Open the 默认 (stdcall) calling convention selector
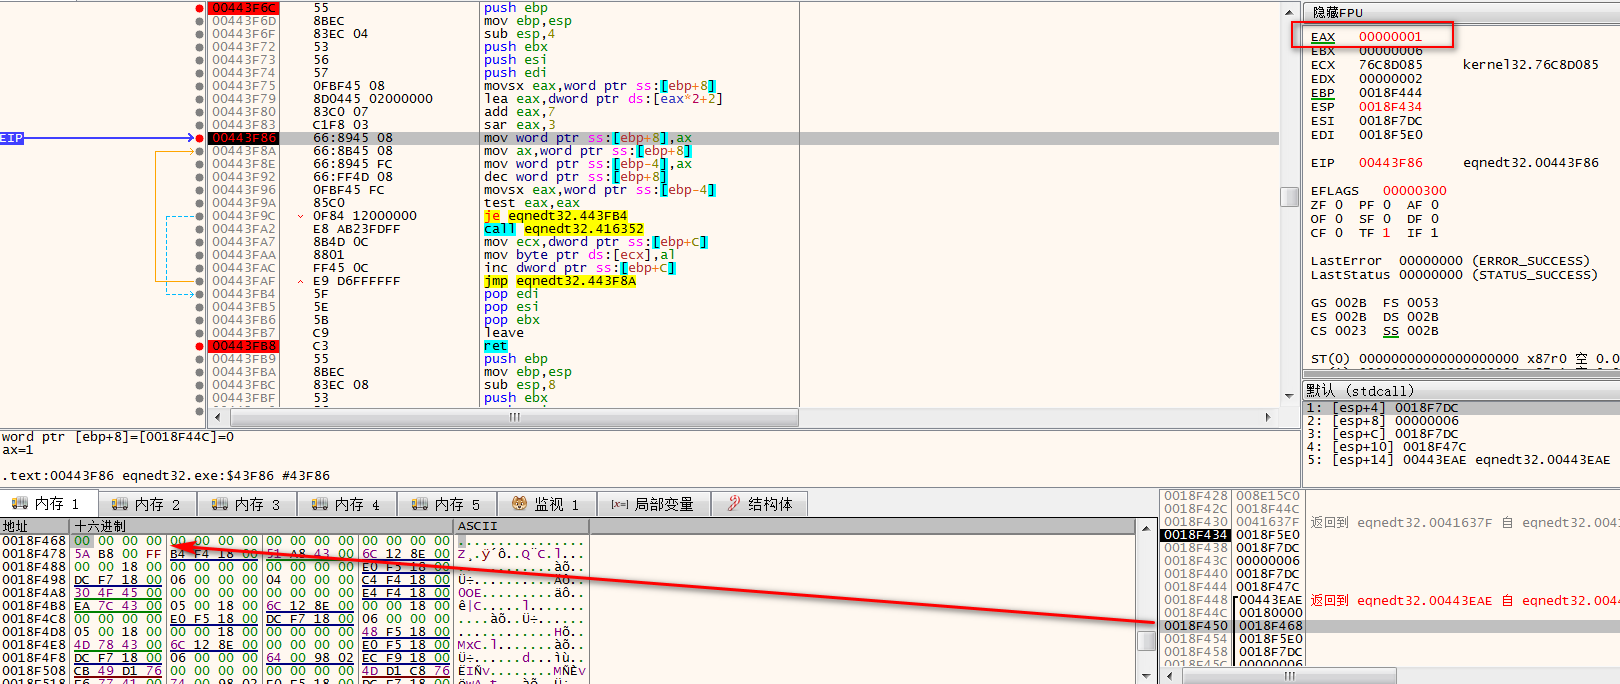Screen dimensions: 1620x684 1461,390
